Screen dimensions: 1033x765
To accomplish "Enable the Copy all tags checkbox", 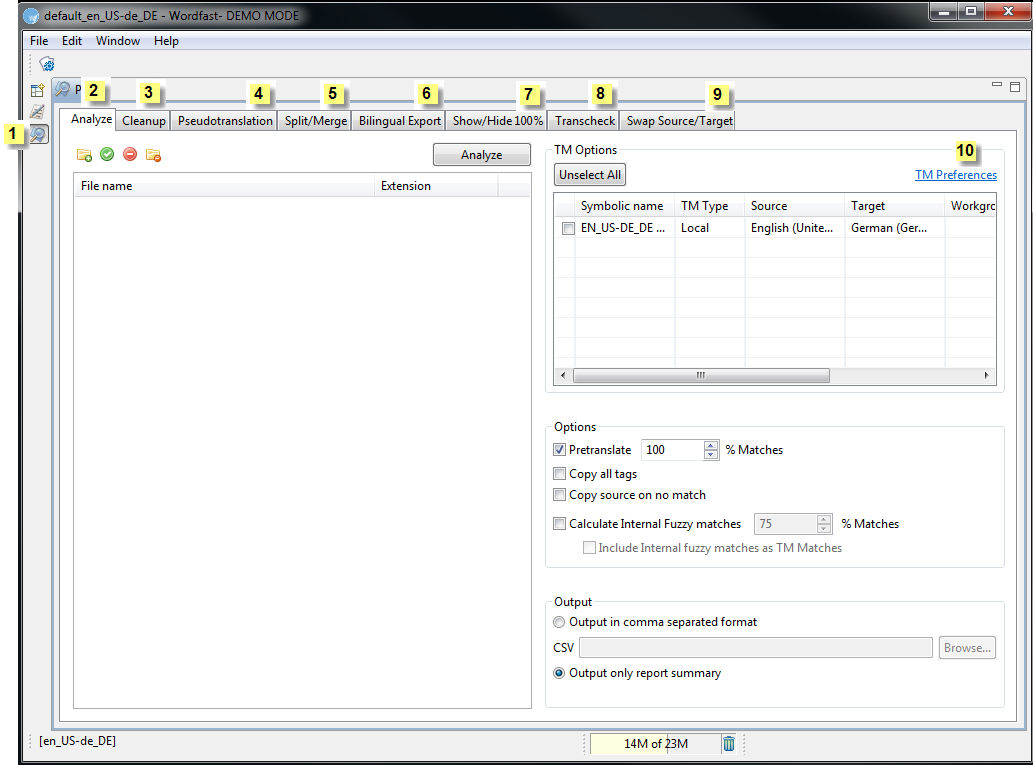I will [559, 474].
